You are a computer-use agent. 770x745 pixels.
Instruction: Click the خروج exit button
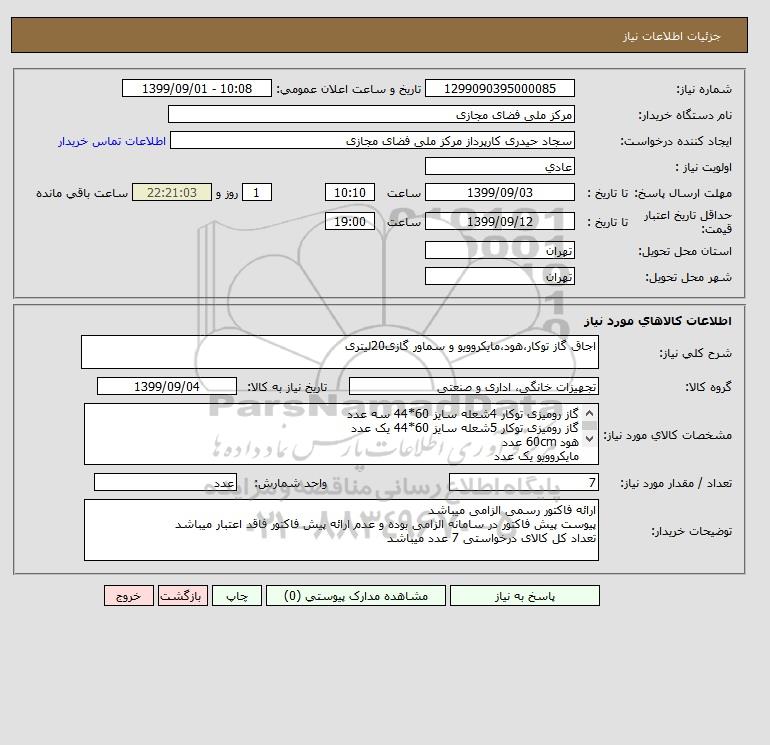129,596
